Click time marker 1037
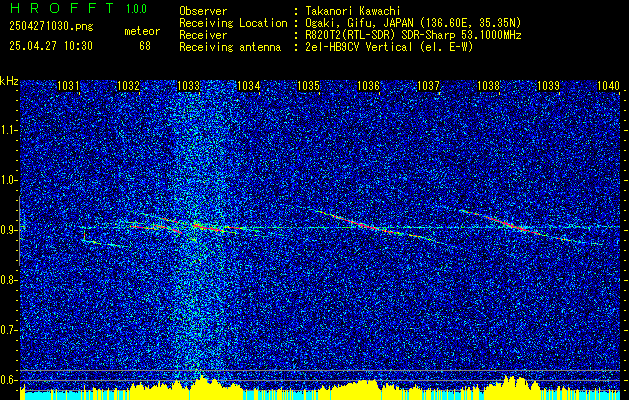 pos(428,85)
